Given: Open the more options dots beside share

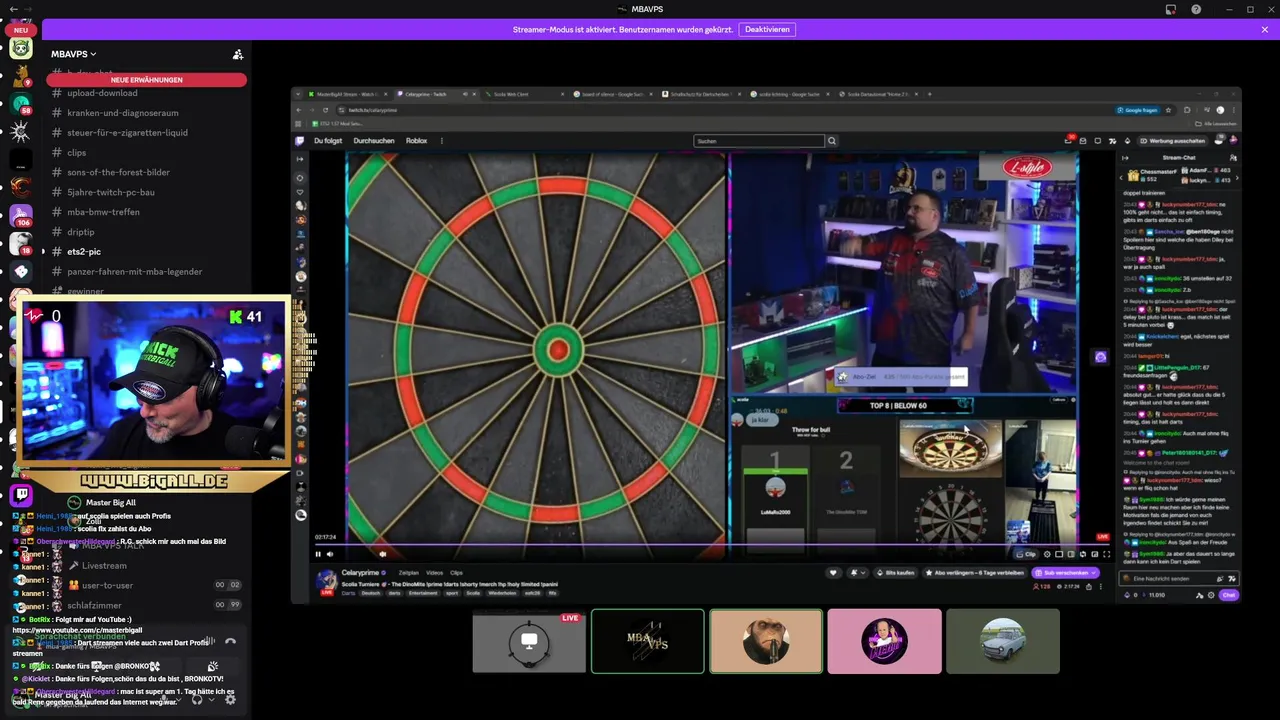Looking at the screenshot, I should 1101,587.
